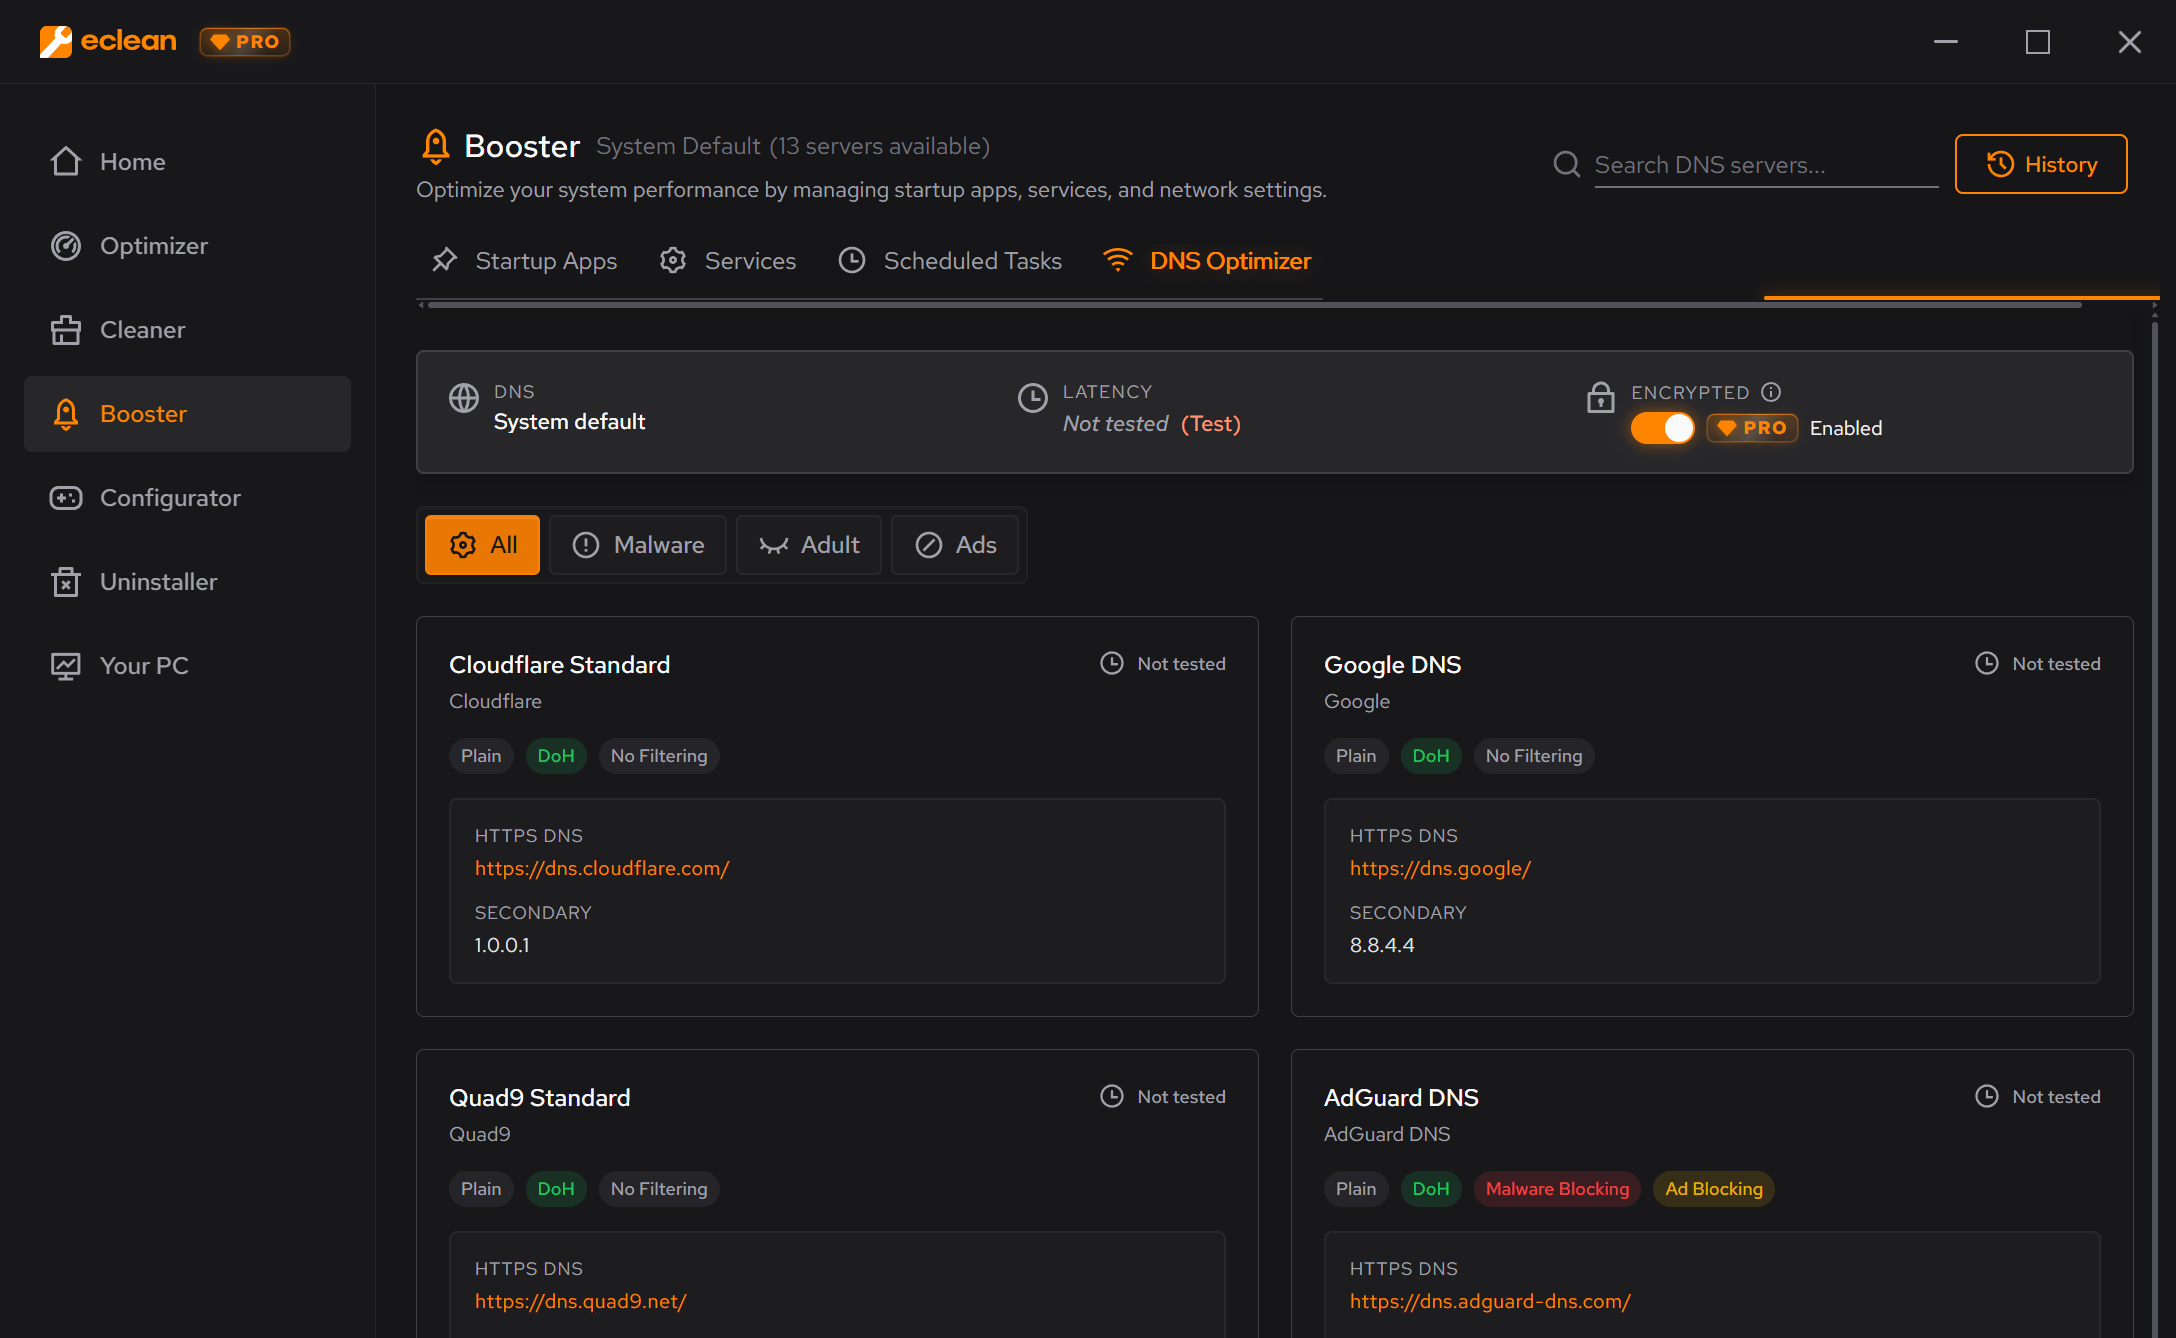Click the No Filtering tag on Google DNS
The image size is (2176, 1338).
click(x=1534, y=756)
